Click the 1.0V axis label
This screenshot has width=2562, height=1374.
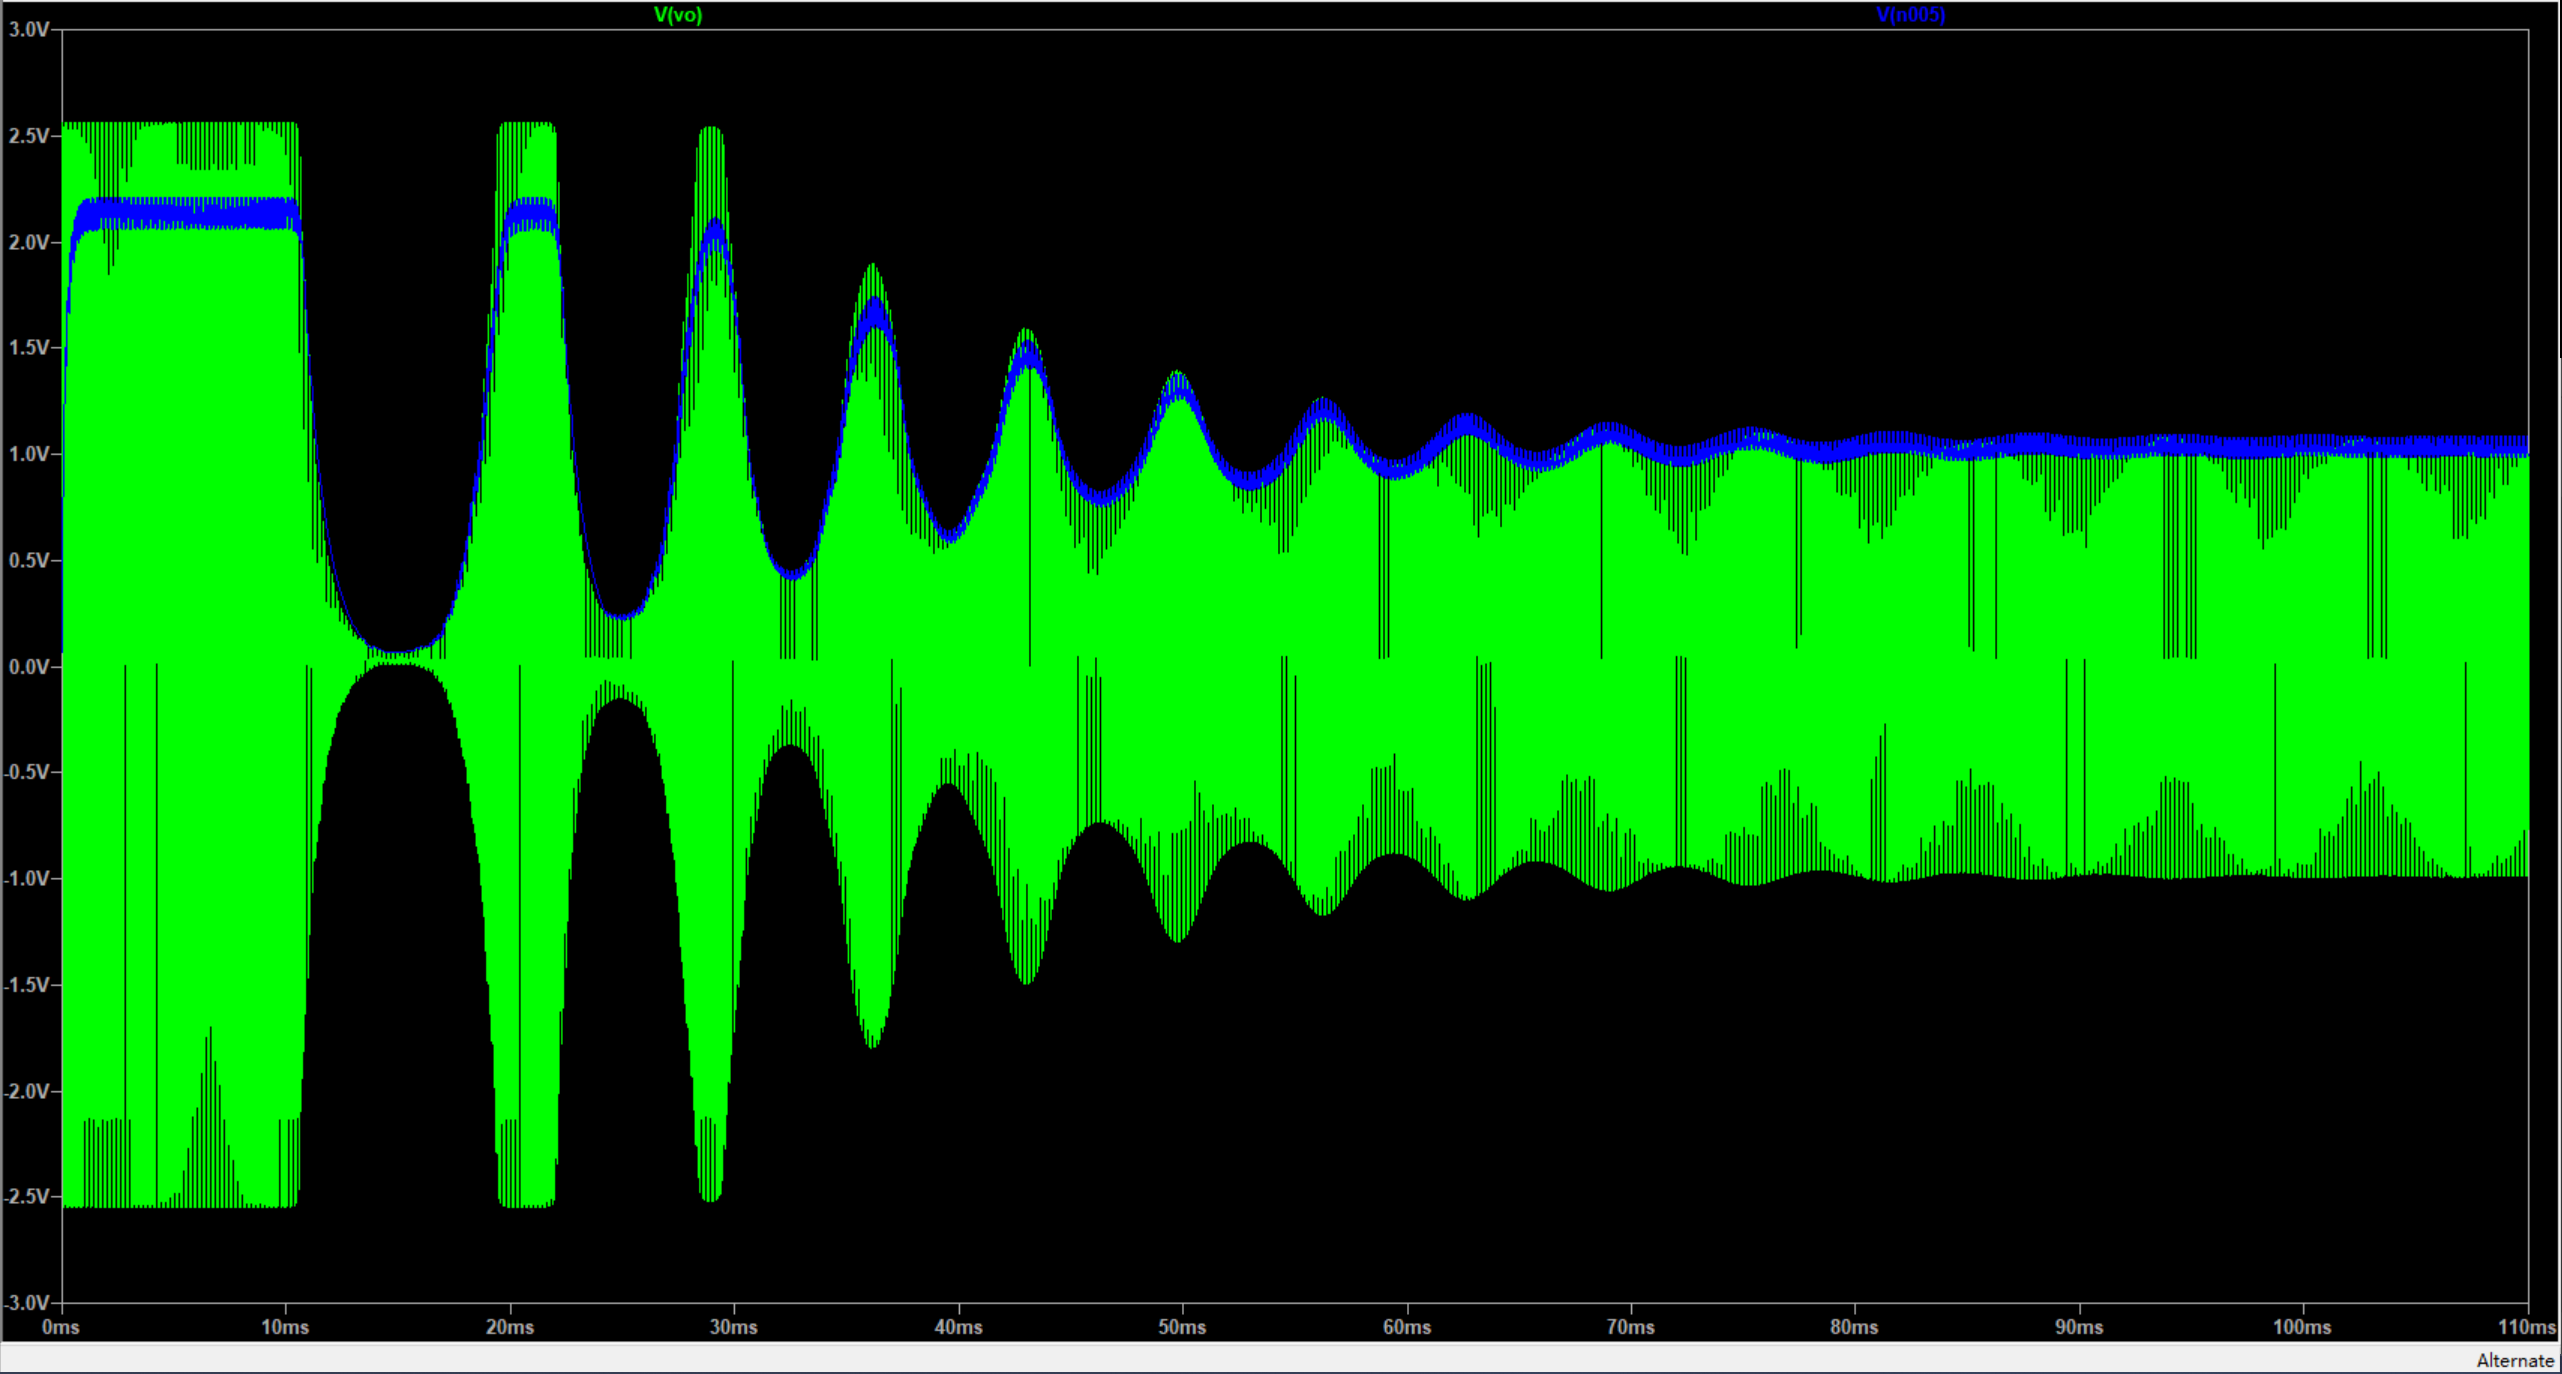(29, 454)
